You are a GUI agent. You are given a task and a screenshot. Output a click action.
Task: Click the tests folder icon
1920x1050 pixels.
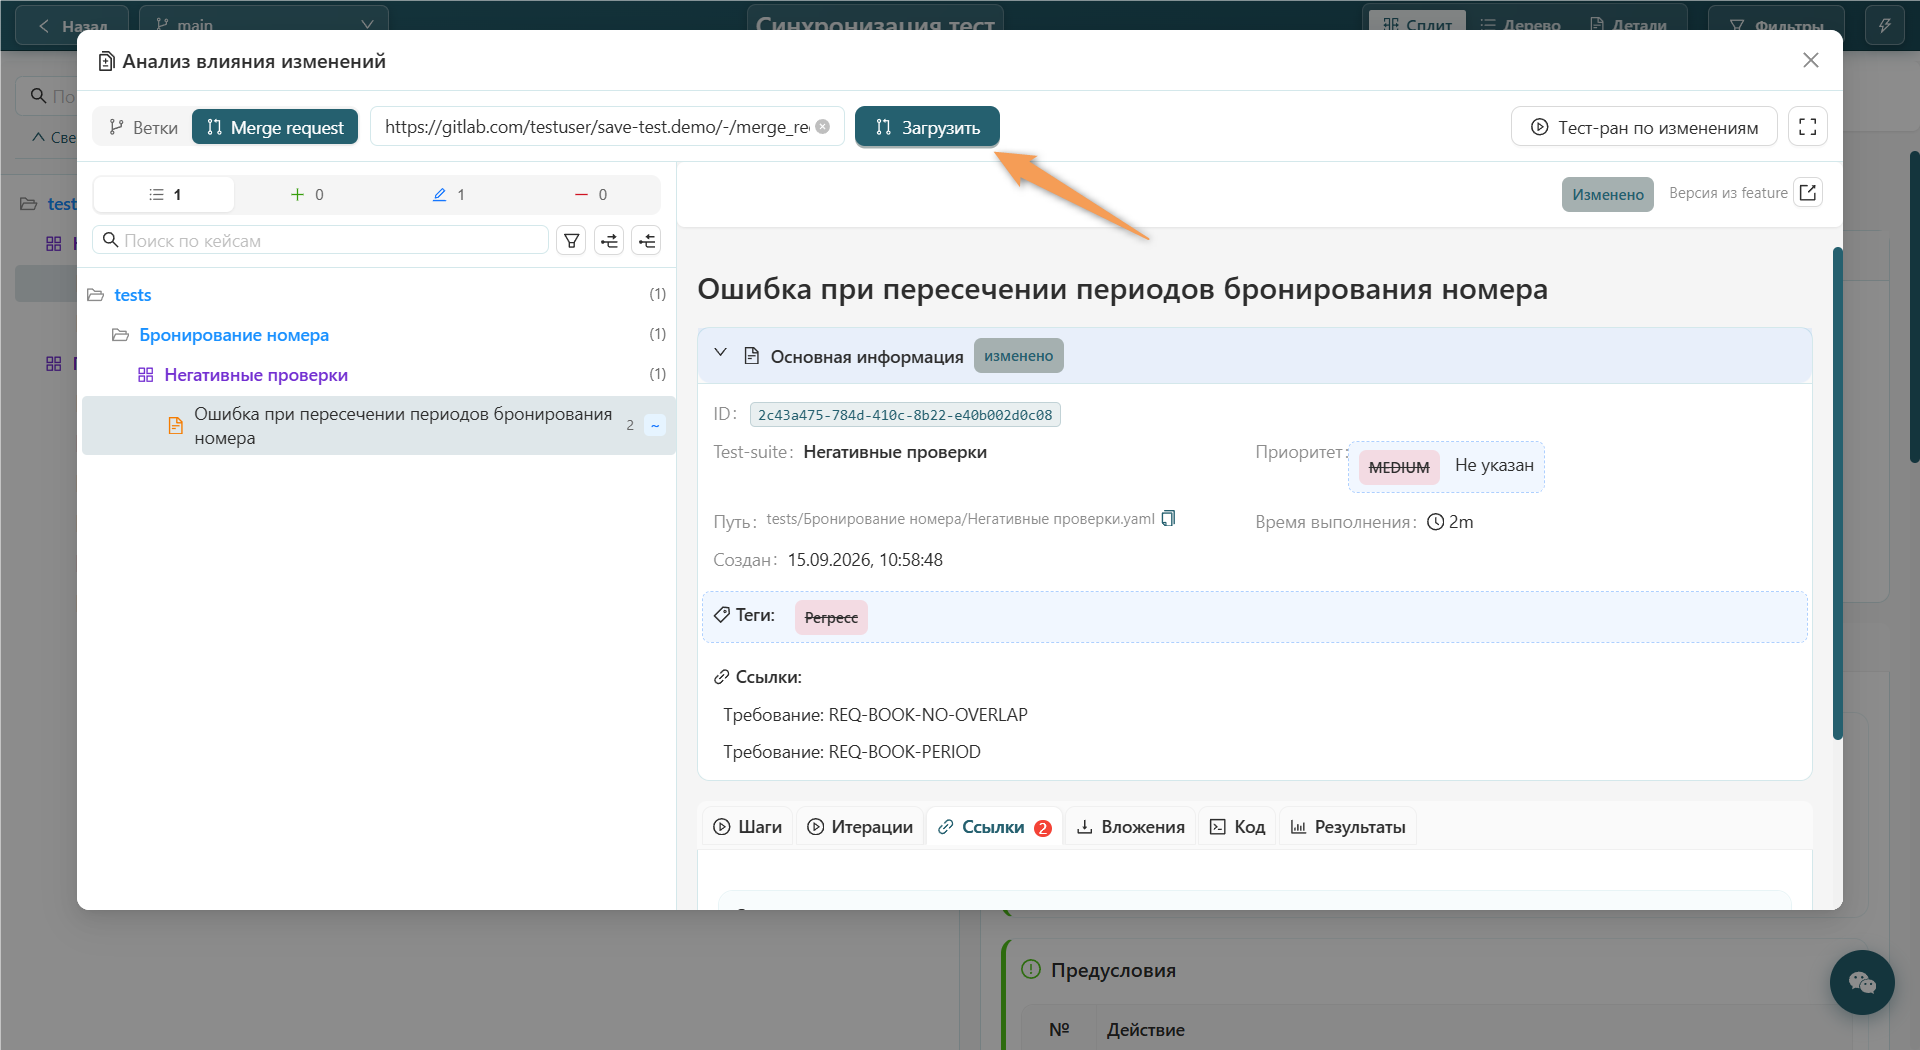point(96,295)
